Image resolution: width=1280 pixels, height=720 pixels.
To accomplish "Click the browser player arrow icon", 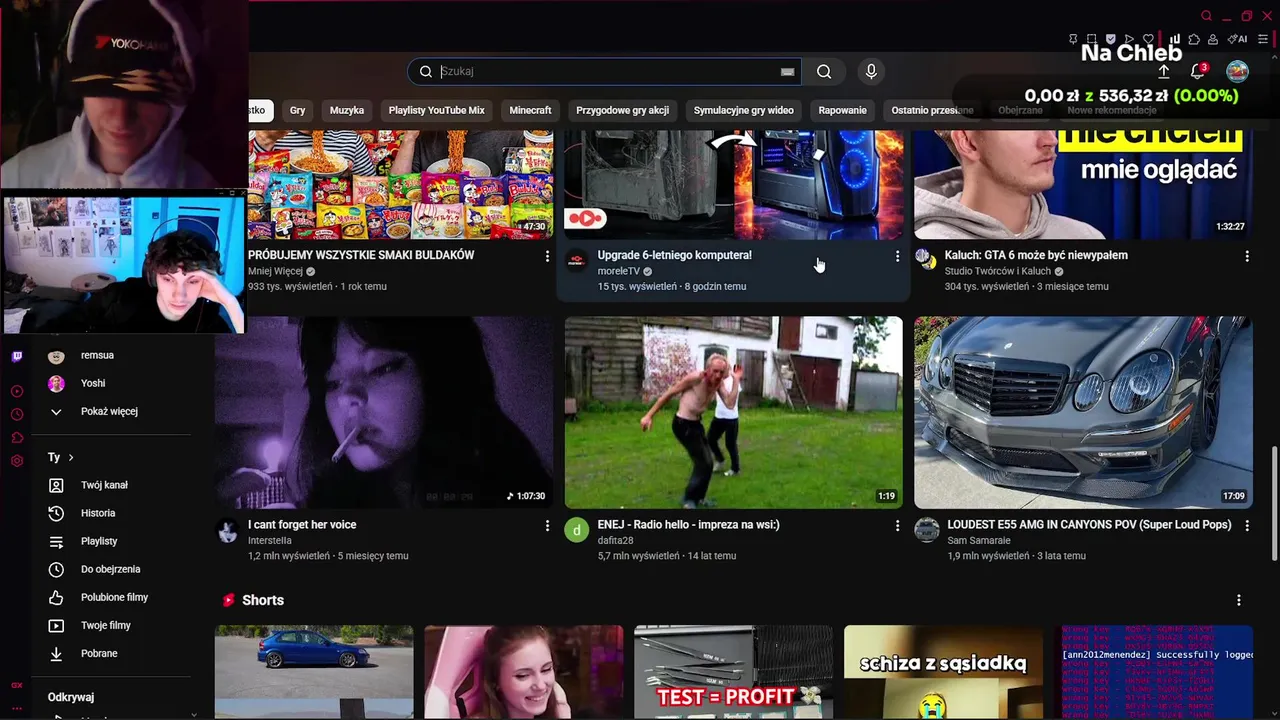I will pyautogui.click(x=1129, y=39).
